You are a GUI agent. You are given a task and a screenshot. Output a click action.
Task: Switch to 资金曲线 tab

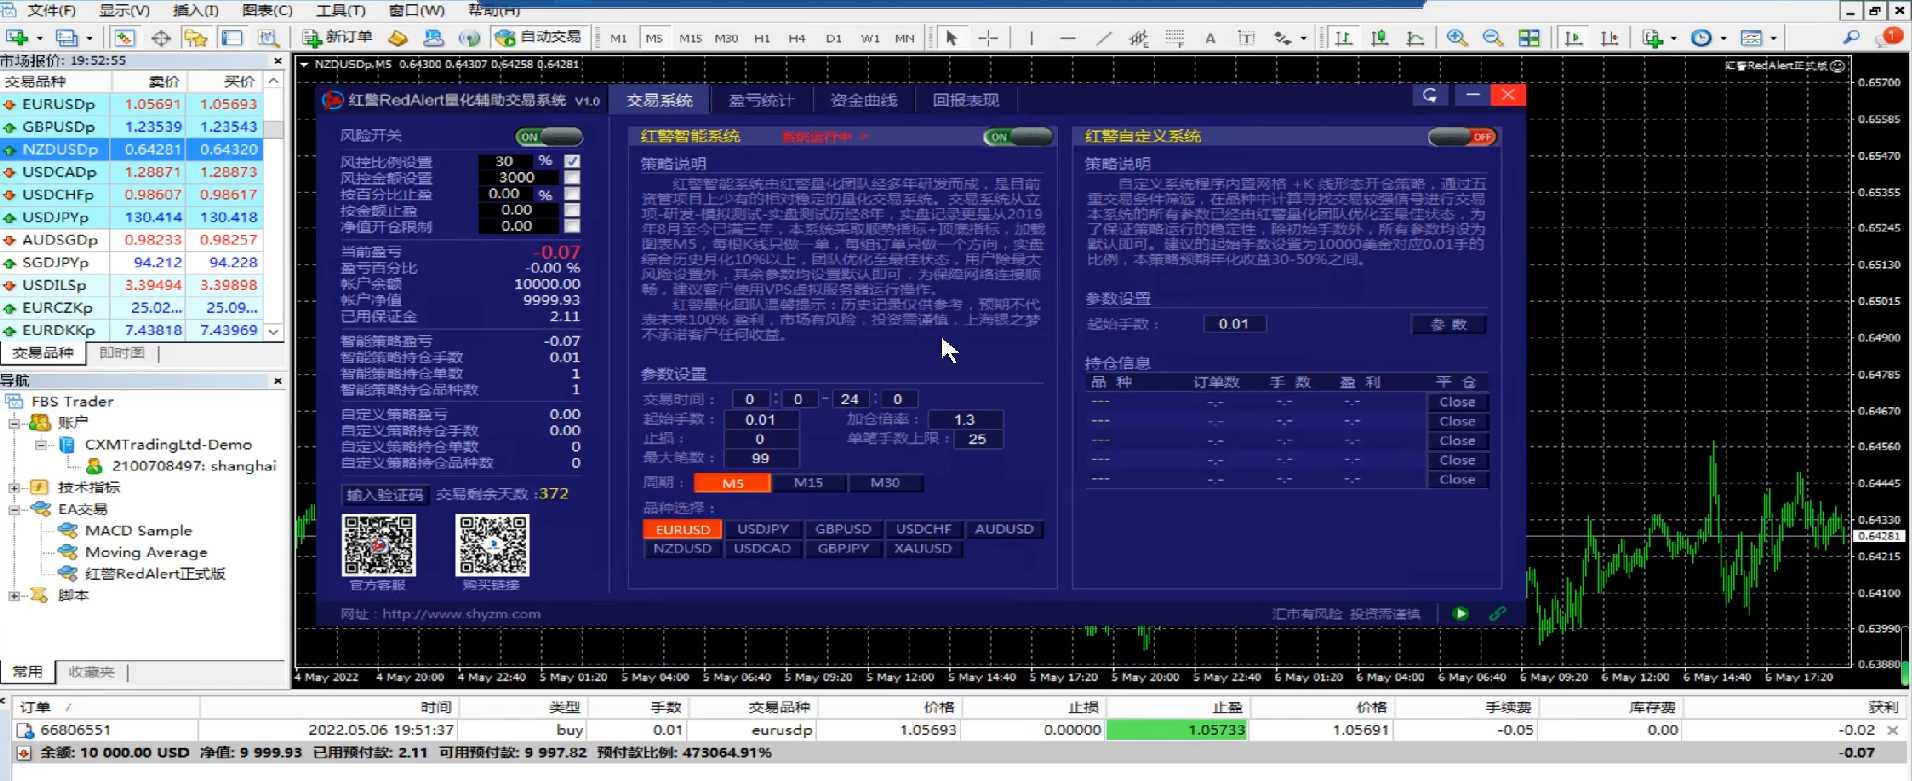point(864,100)
